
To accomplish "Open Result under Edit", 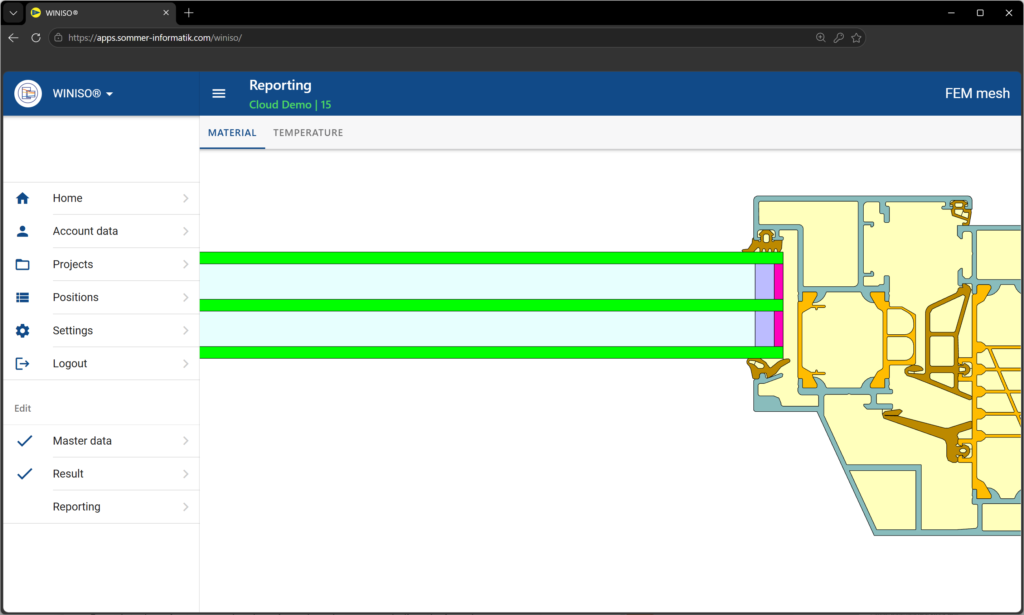I will click(x=101, y=474).
